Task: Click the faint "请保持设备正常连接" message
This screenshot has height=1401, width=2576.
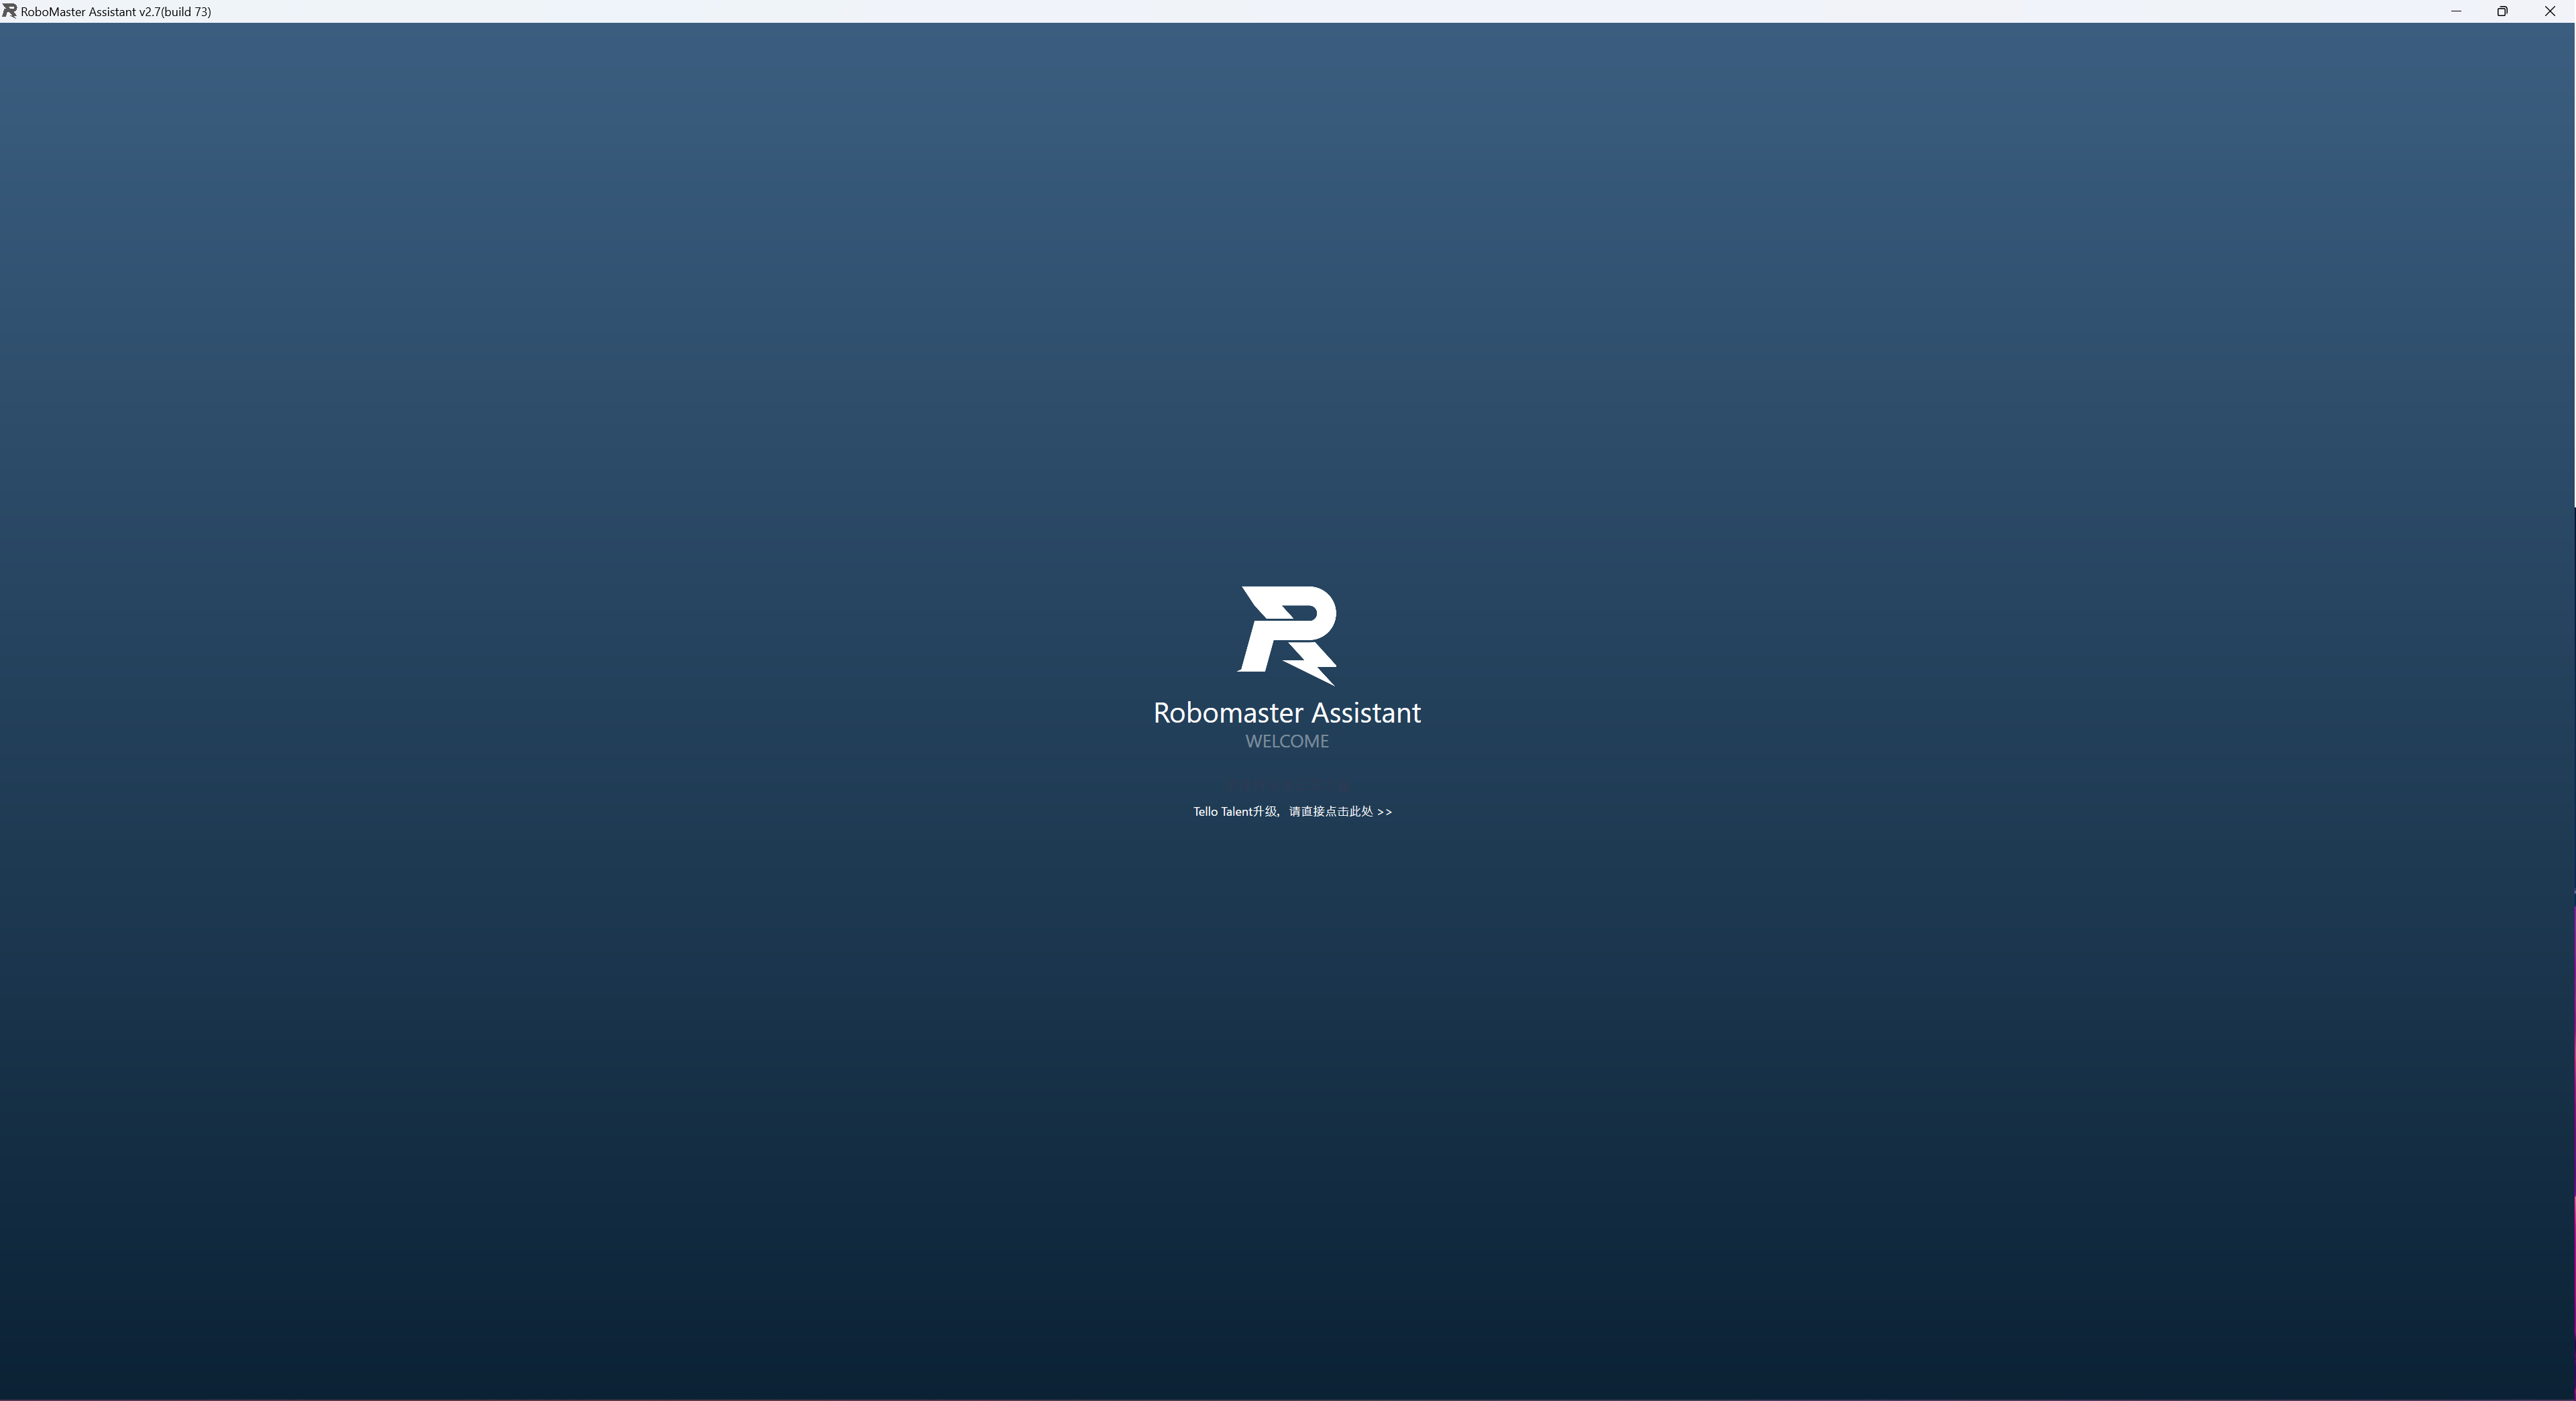Action: click(x=1287, y=786)
